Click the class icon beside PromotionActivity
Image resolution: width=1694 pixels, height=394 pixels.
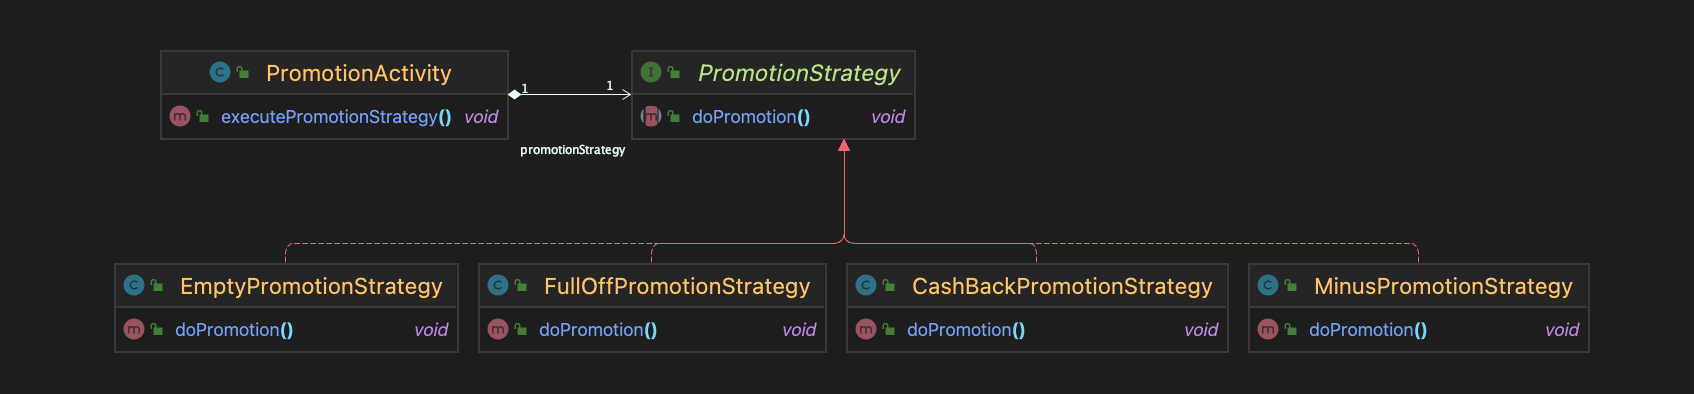(220, 72)
